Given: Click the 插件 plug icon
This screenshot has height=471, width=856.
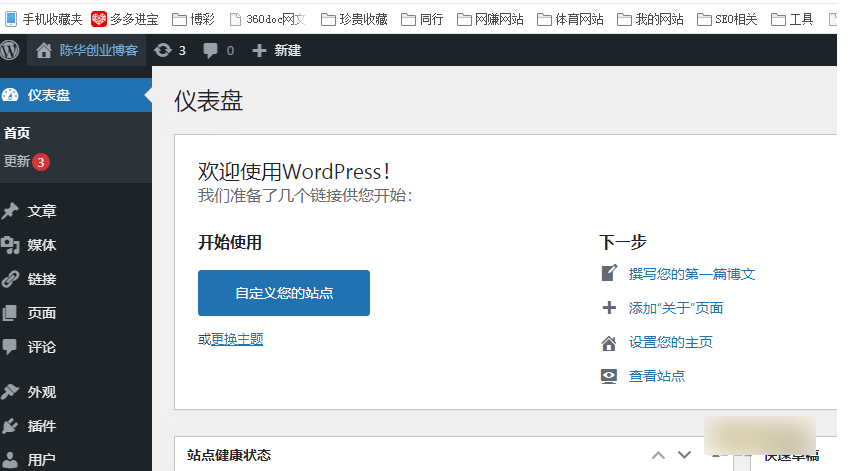Looking at the screenshot, I should [10, 426].
